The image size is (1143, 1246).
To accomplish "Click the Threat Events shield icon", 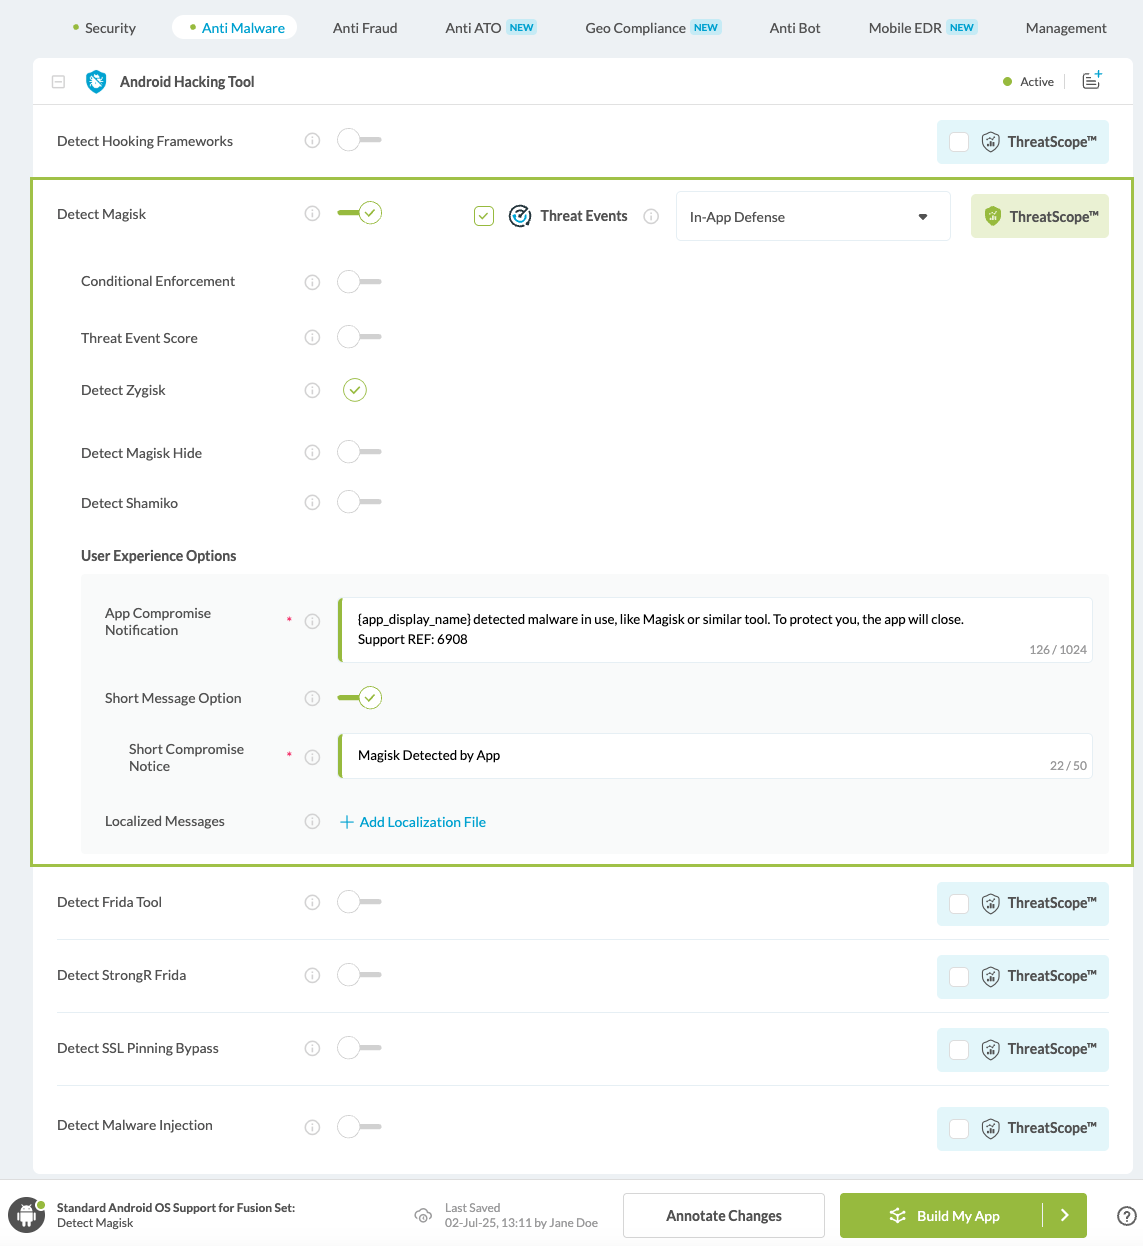I will (520, 215).
